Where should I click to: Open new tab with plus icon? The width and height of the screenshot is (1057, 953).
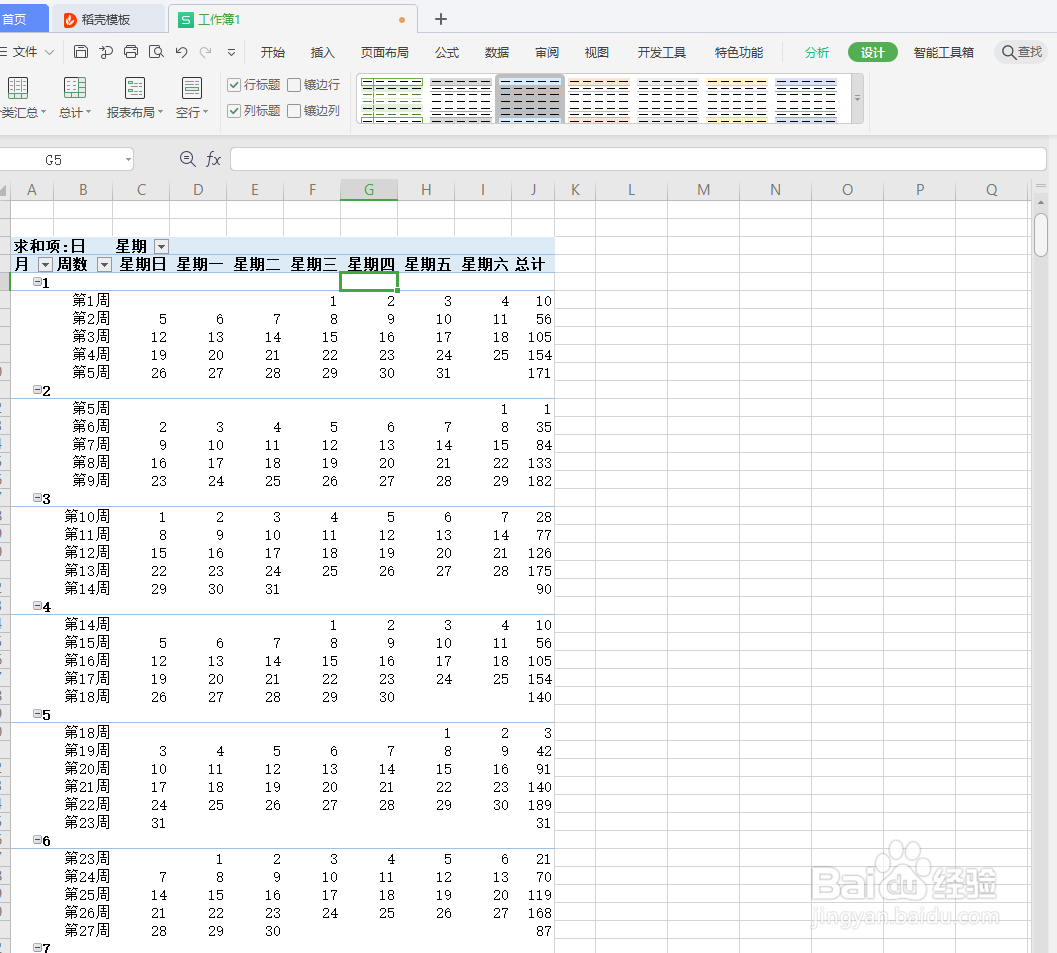[441, 19]
